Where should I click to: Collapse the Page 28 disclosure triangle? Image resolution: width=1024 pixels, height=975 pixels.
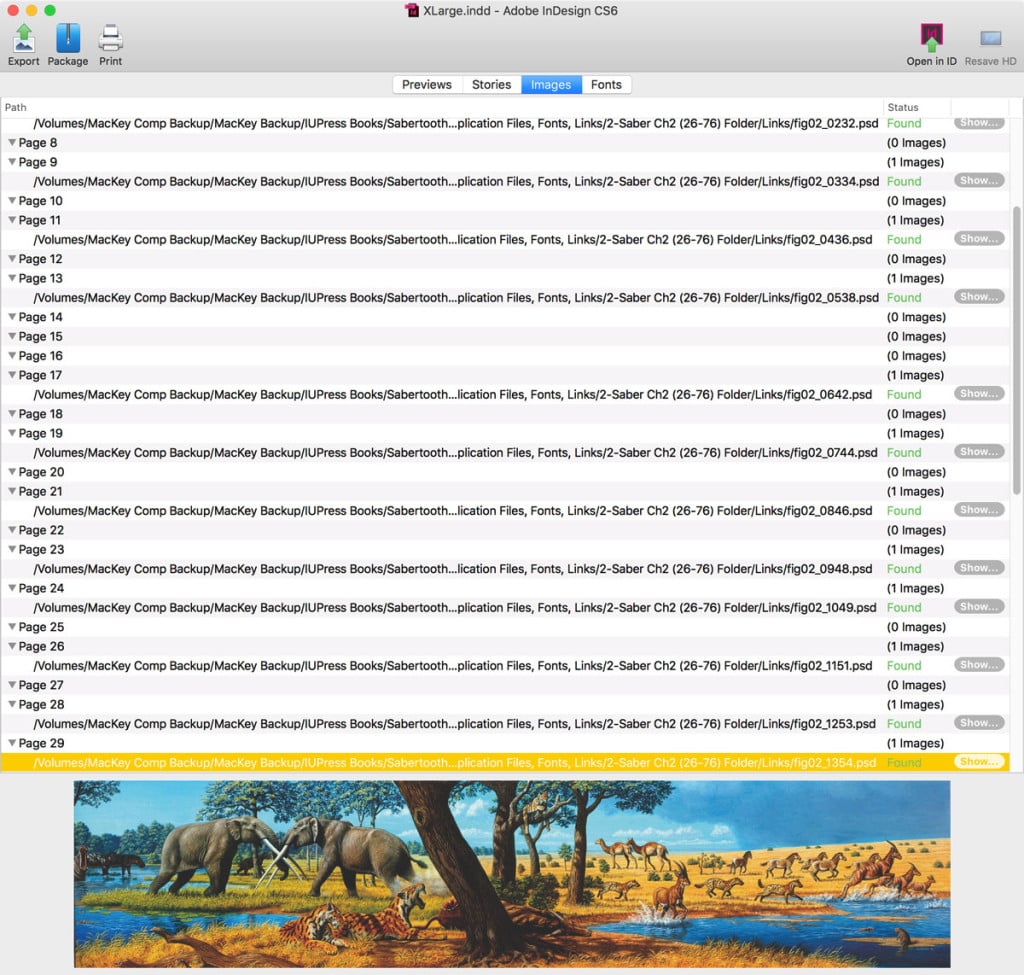[12, 704]
